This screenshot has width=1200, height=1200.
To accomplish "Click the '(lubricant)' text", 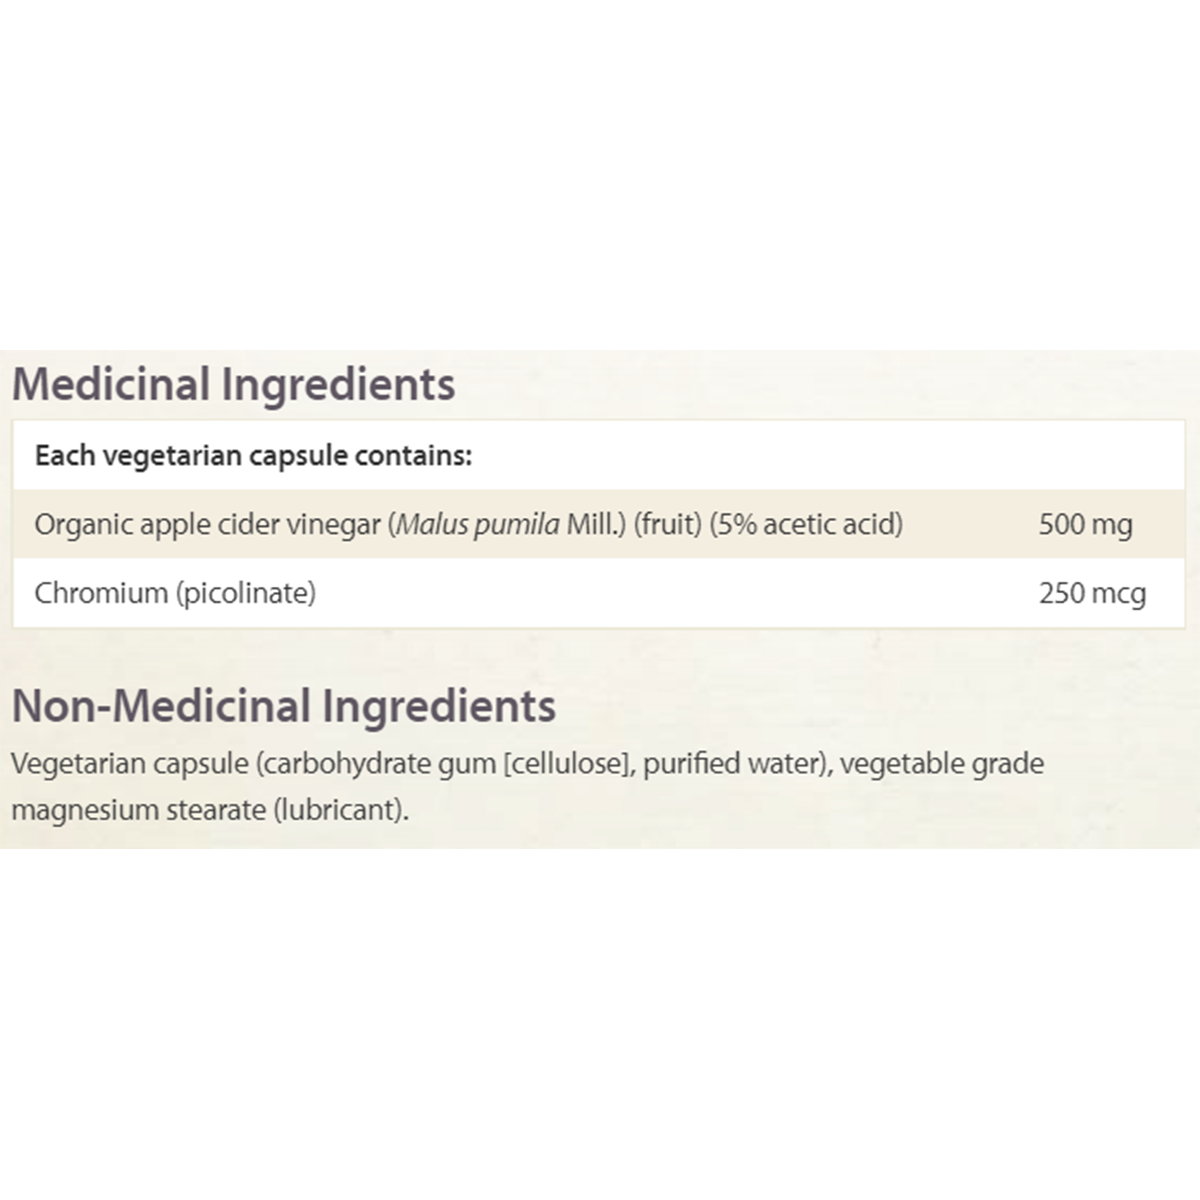I will (341, 810).
